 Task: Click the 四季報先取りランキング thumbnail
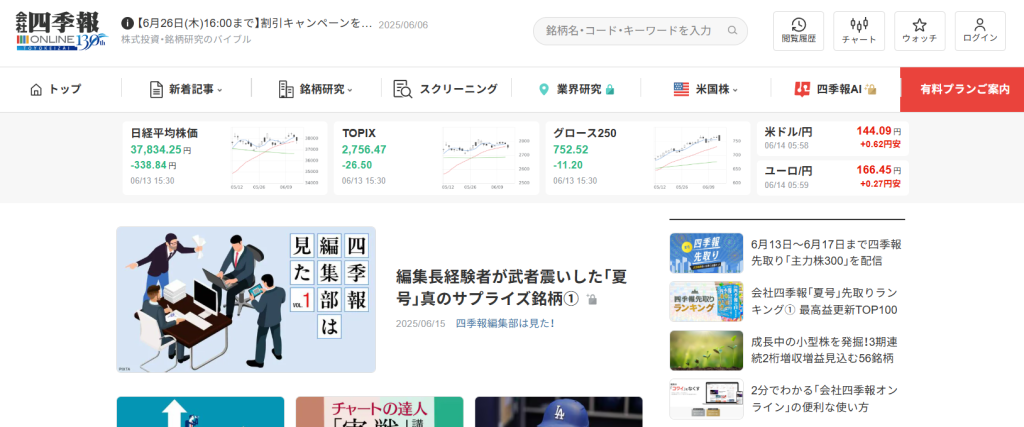tap(706, 301)
